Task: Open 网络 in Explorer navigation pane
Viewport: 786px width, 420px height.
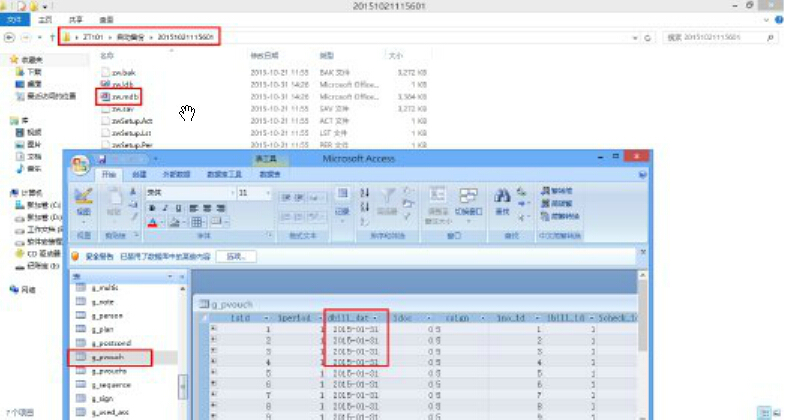Action: coord(23,289)
